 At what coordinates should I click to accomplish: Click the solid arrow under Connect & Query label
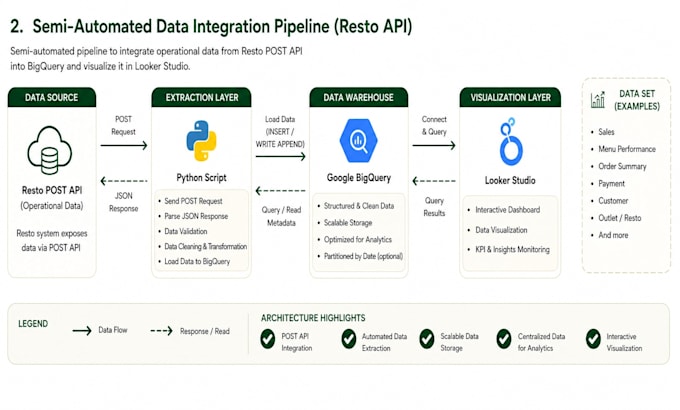click(434, 145)
